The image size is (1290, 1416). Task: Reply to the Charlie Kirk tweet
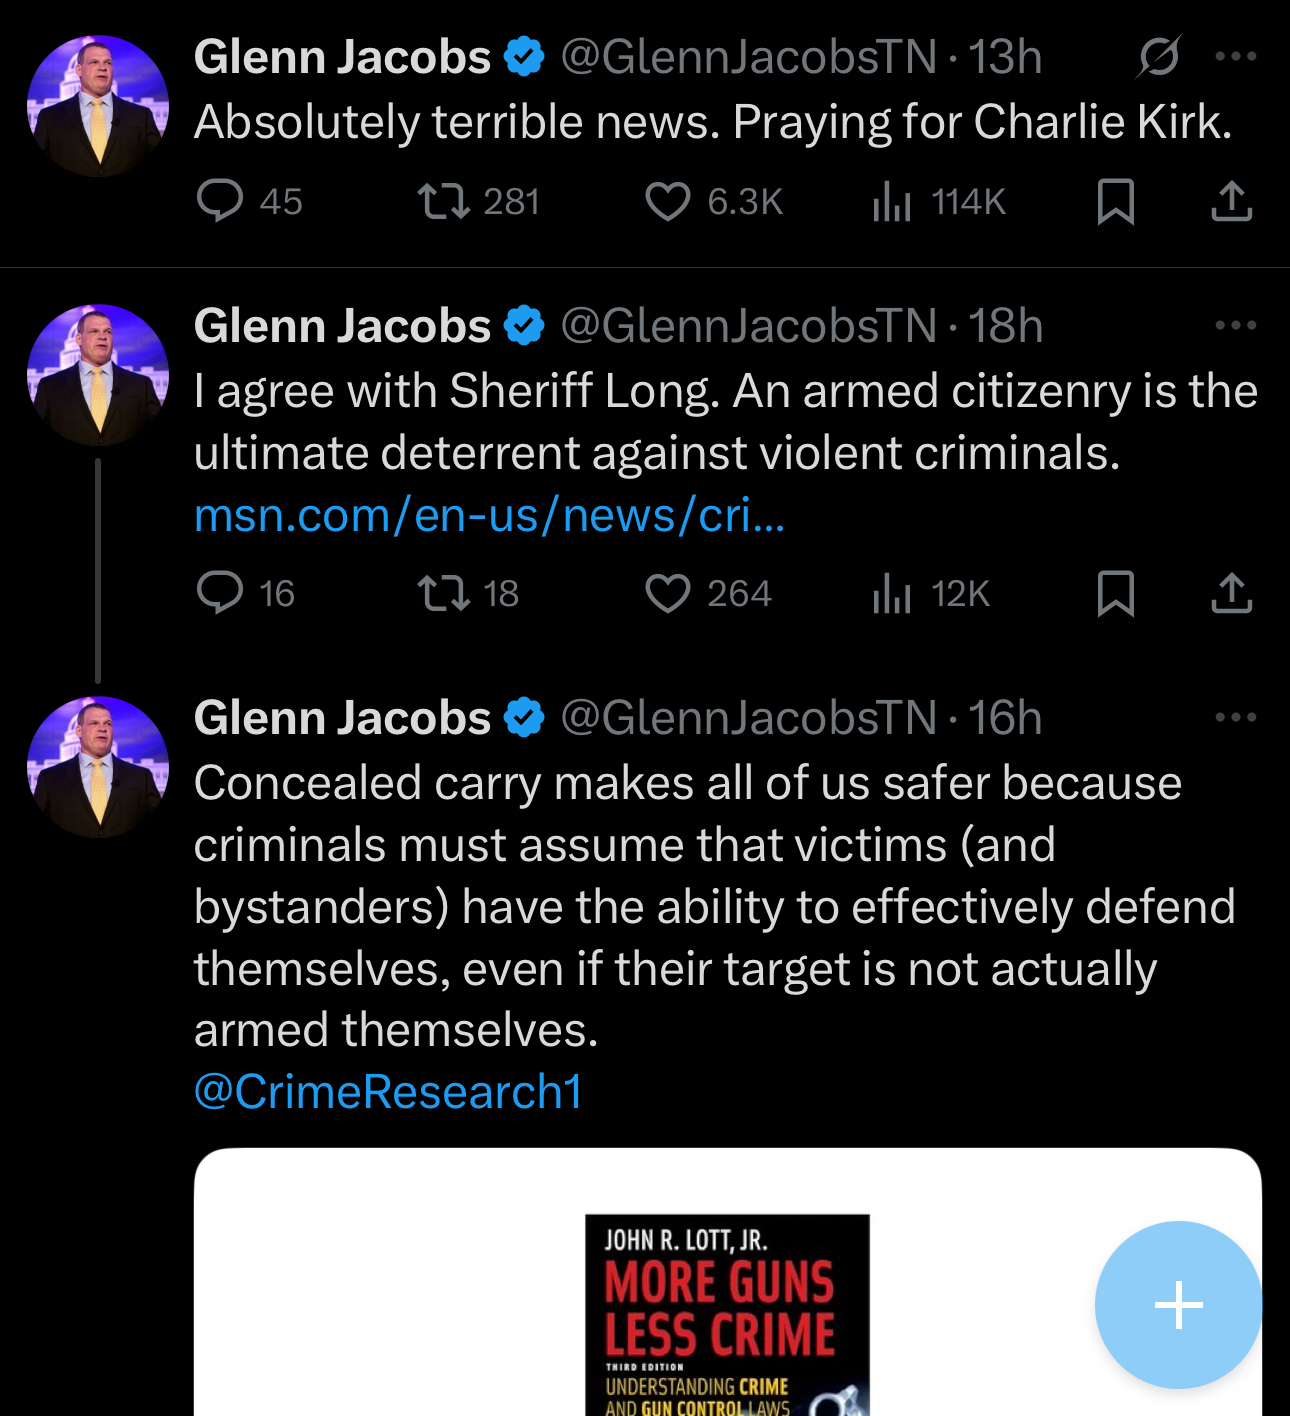click(220, 200)
